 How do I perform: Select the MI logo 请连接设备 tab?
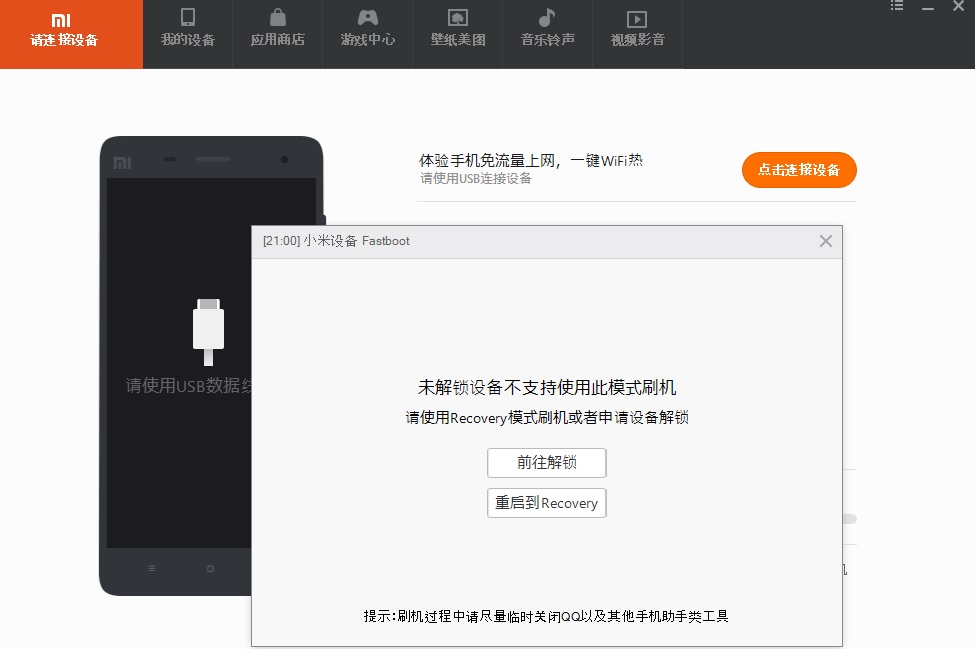[64, 30]
